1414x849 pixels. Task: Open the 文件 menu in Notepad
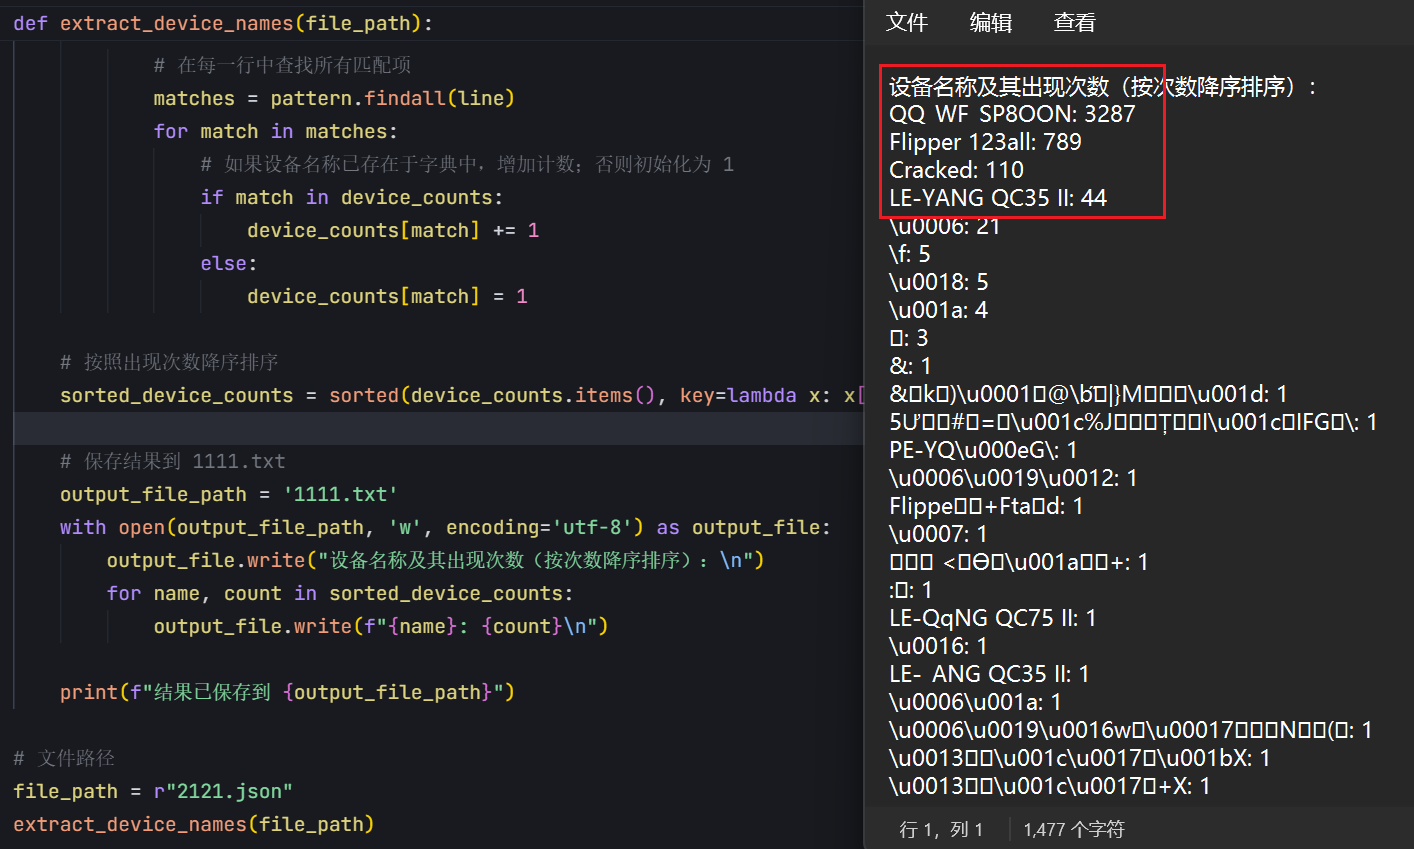(907, 22)
